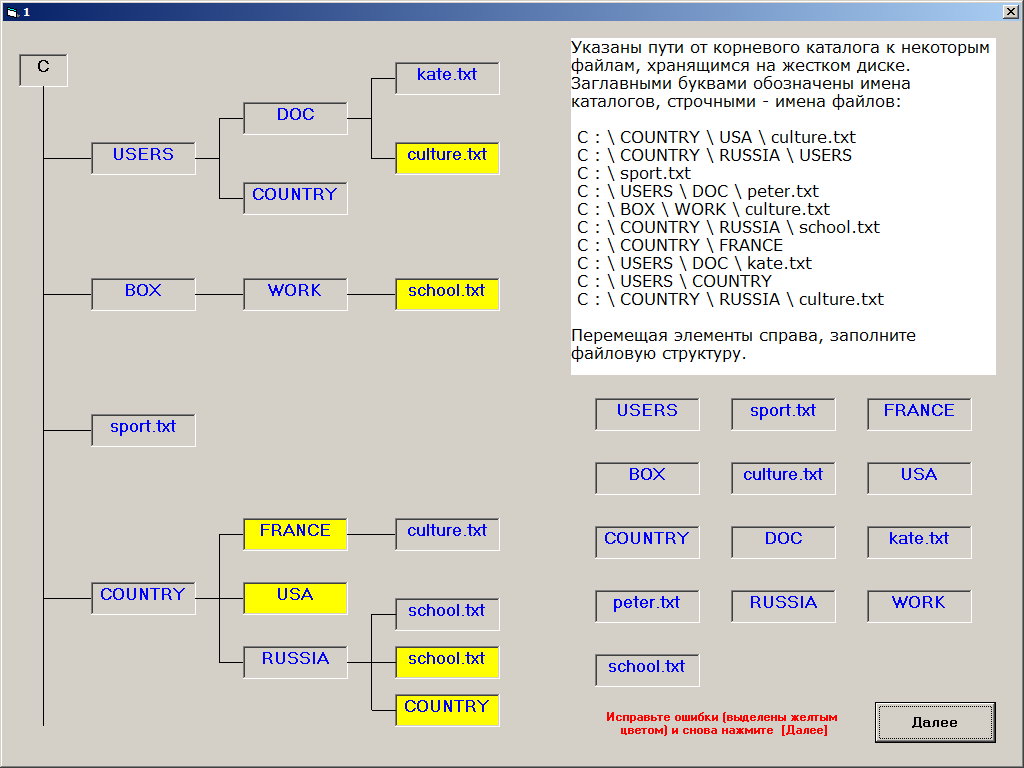Screen dimensions: 1024x768
Task: Select sport.txt connected to root C in tree
Action: pyautogui.click(x=143, y=430)
